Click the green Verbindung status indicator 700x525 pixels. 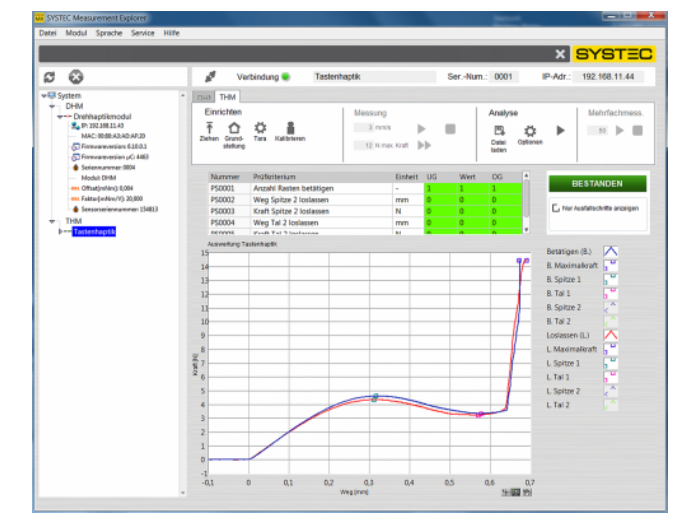[x=286, y=77]
